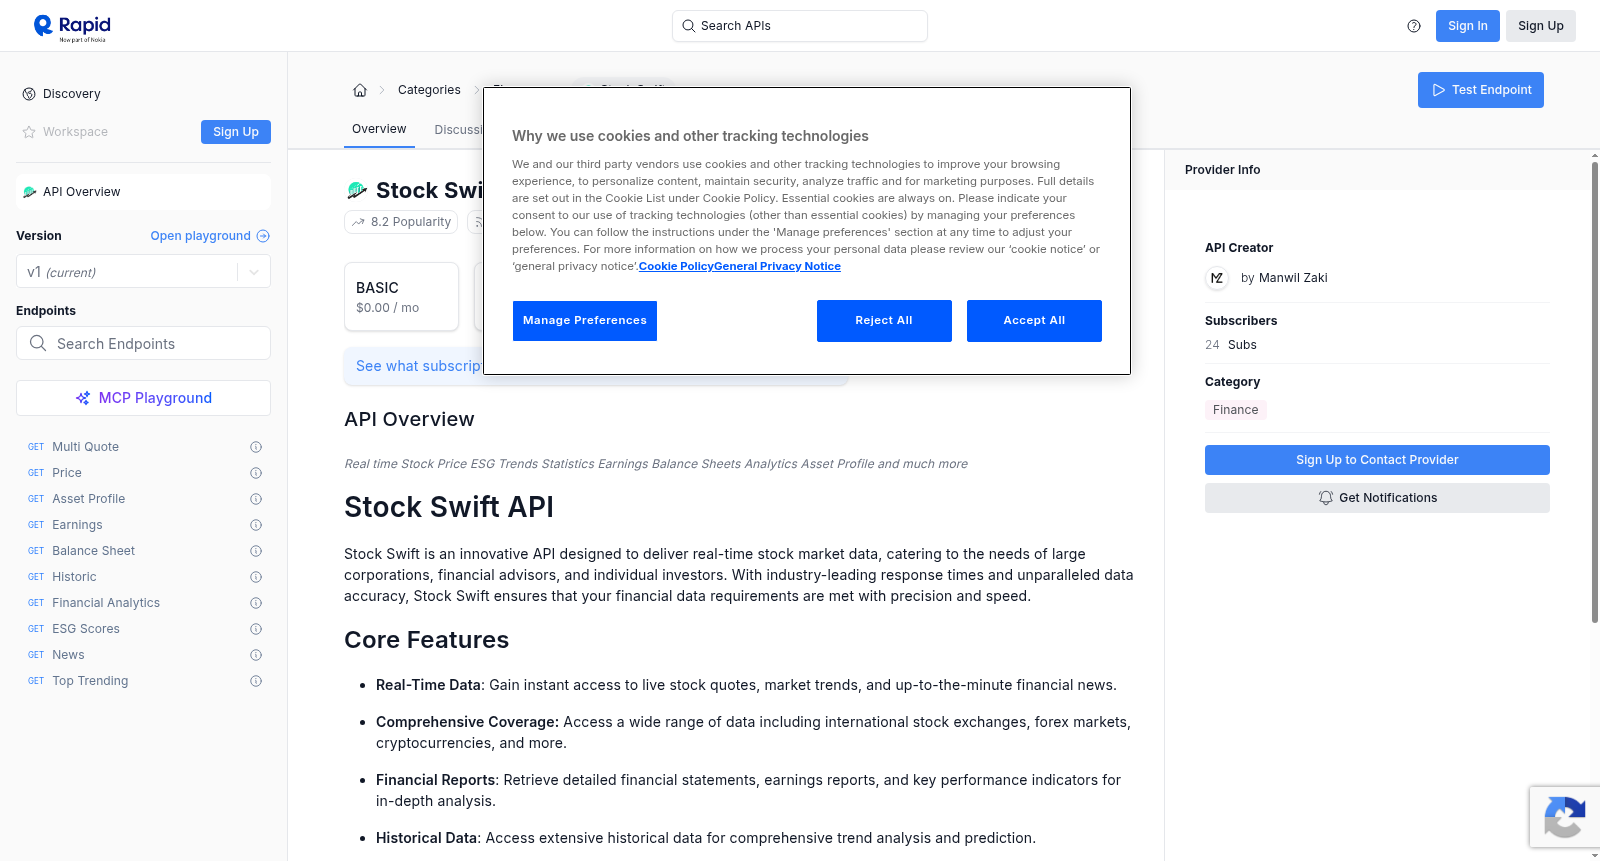Open the help question mark icon
The height and width of the screenshot is (861, 1600).
(1414, 26)
